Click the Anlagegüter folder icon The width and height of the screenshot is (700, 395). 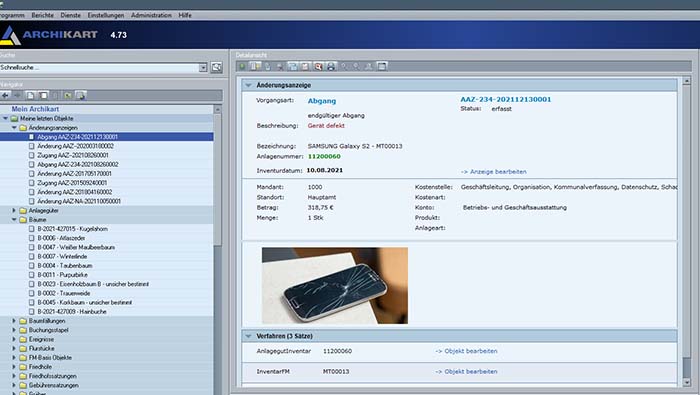point(23,211)
